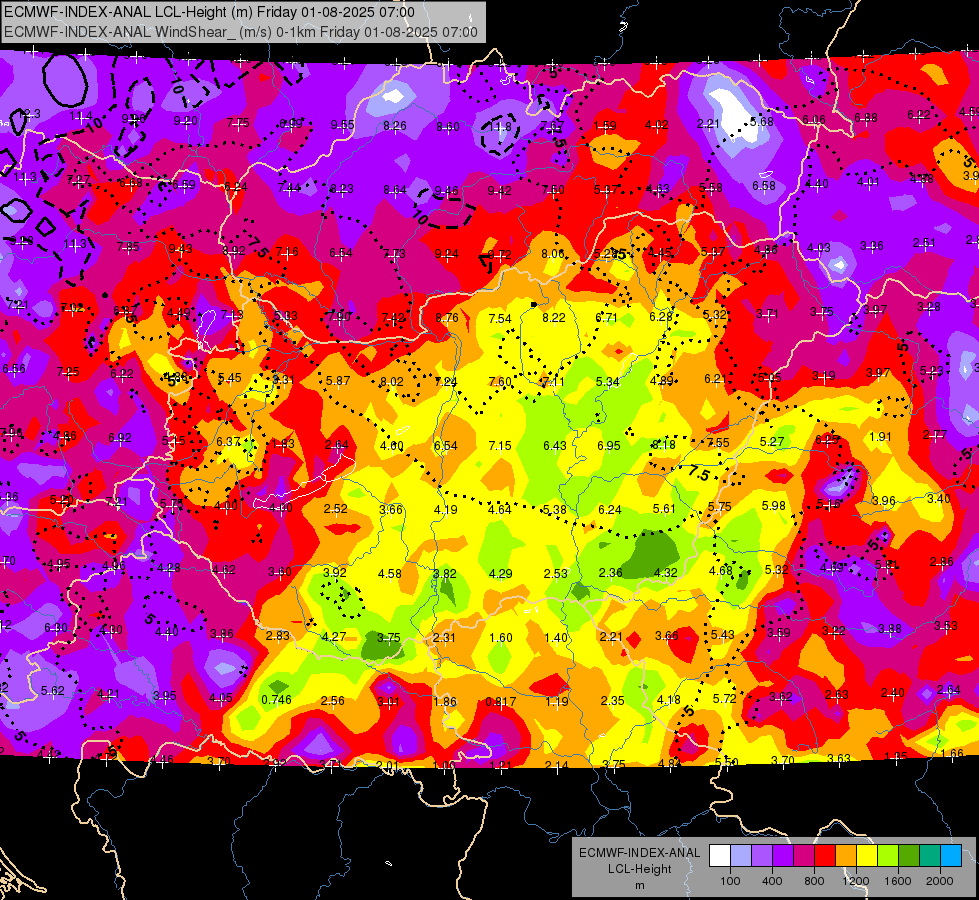Click the shear value 2.35

(612, 701)
